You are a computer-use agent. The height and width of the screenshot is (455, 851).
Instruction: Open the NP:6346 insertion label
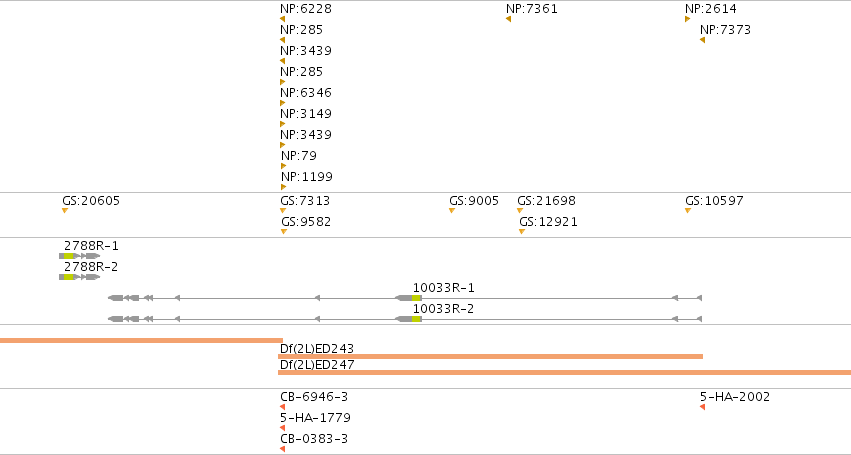(306, 93)
